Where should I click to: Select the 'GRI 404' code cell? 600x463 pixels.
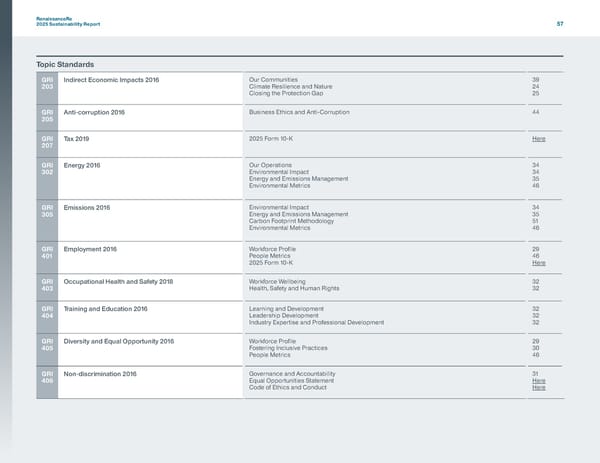[x=47, y=317]
